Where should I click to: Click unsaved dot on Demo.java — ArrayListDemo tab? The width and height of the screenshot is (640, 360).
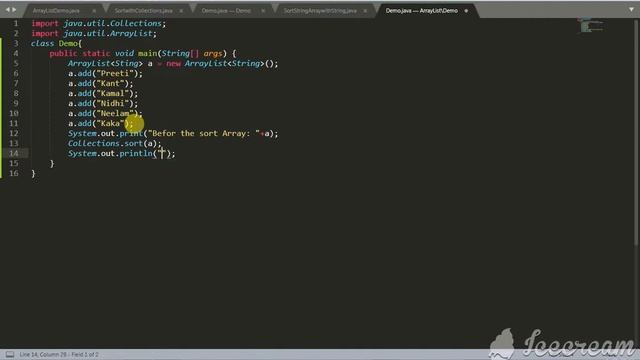click(466, 11)
